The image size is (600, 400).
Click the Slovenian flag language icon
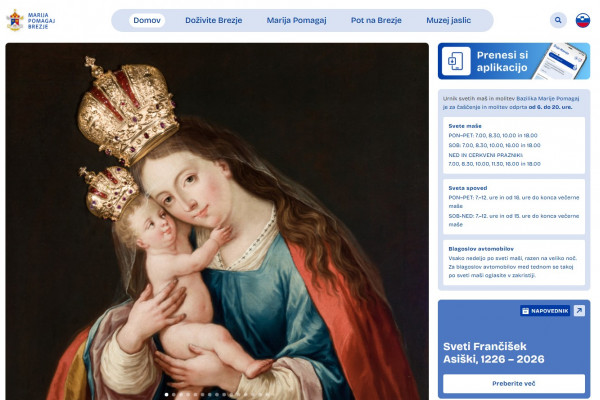(x=583, y=20)
